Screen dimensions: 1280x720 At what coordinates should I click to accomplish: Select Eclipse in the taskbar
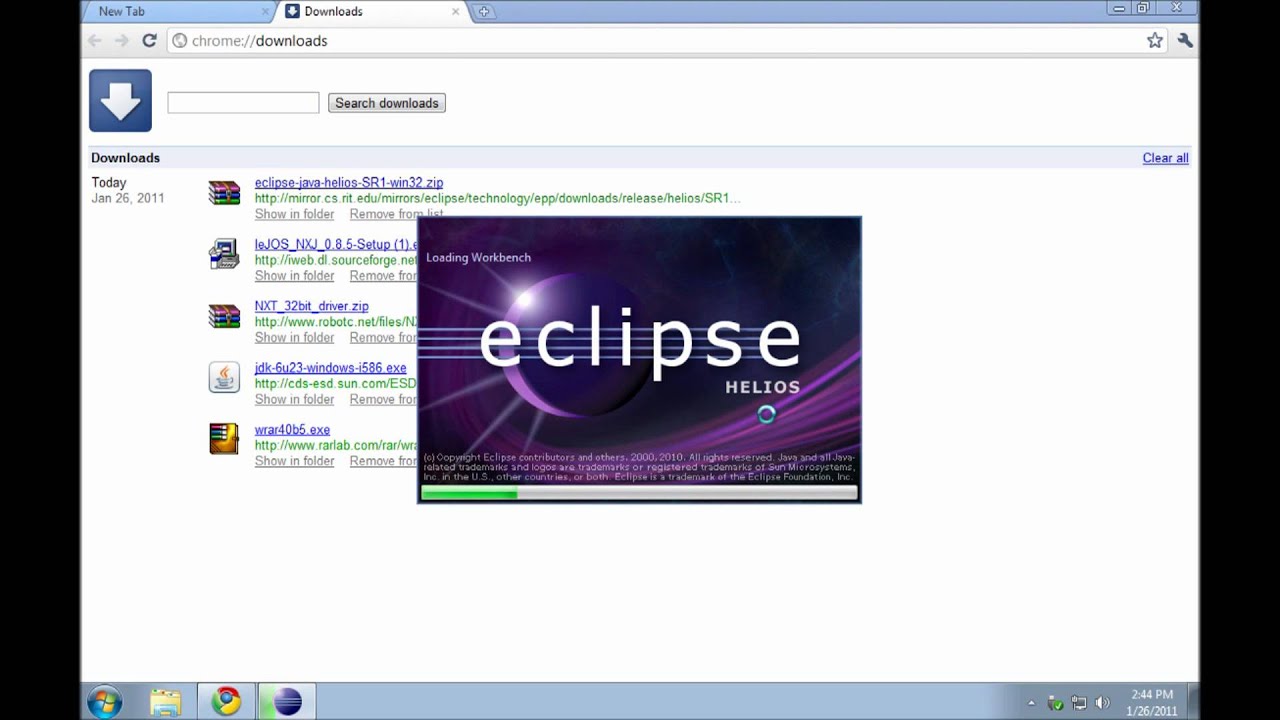[x=287, y=702]
